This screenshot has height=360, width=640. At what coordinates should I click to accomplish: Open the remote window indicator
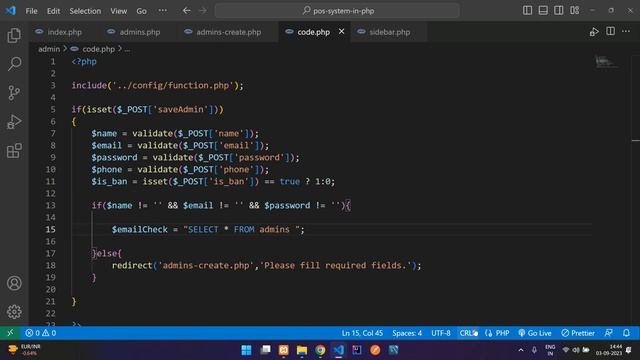[x=10, y=333]
